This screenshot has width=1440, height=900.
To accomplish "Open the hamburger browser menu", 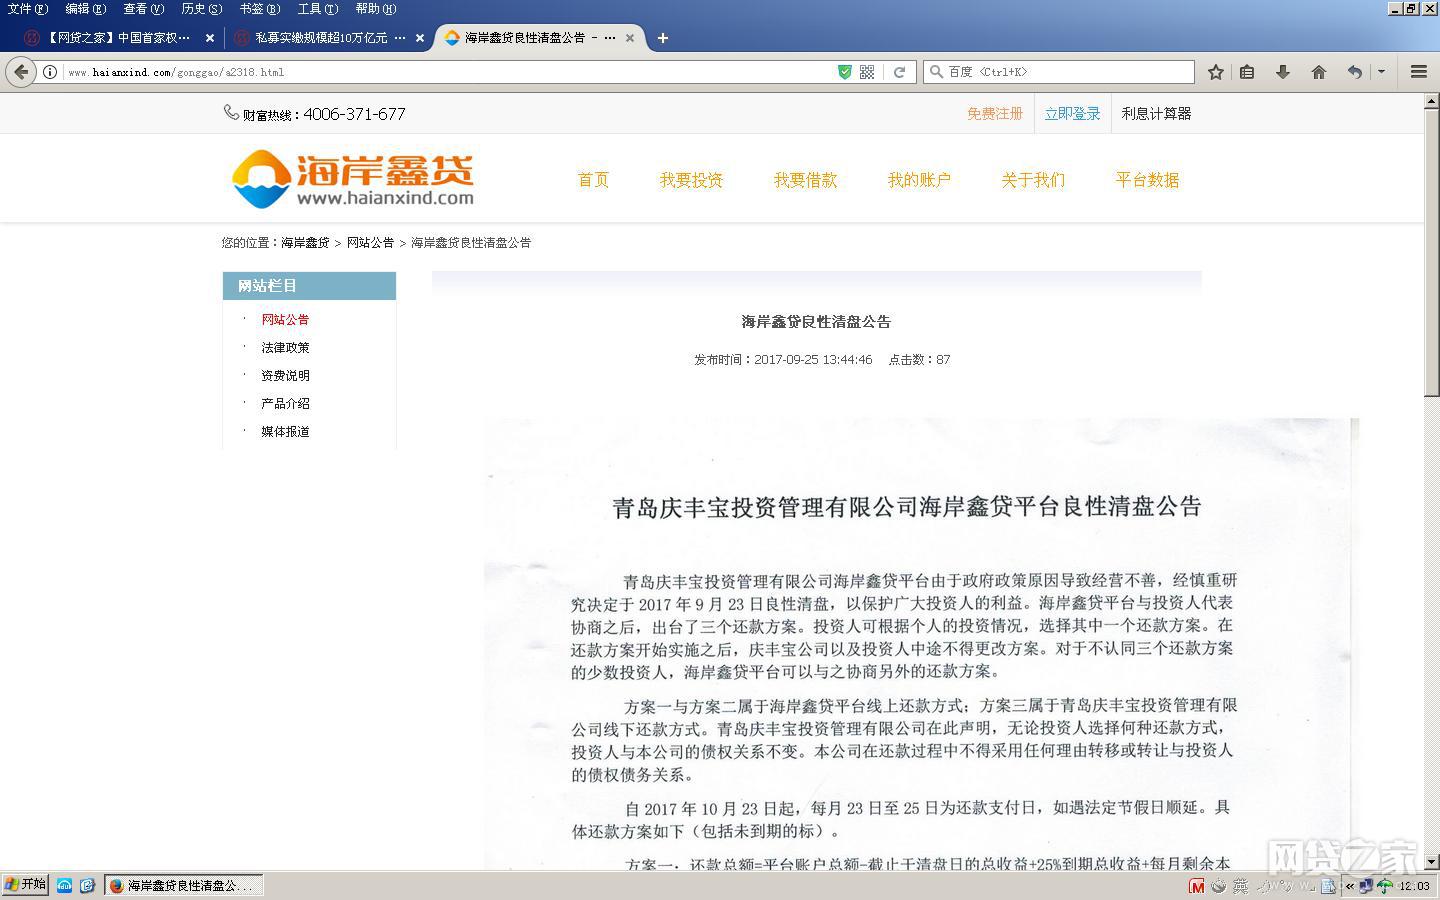I will pos(1418,72).
